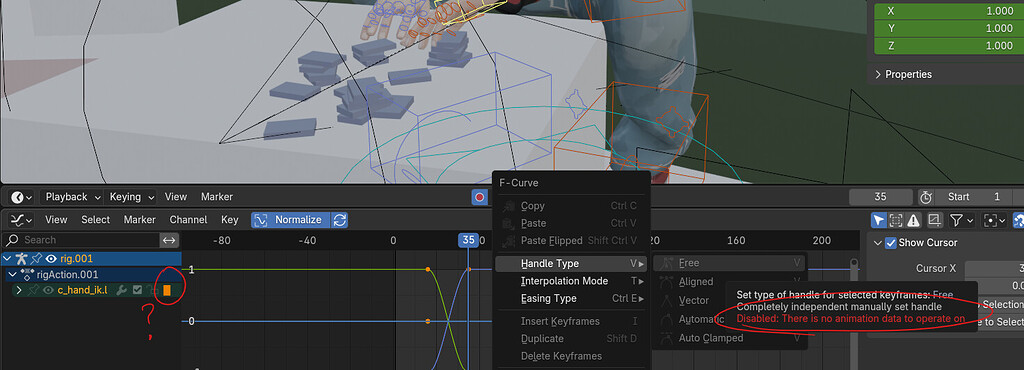The height and width of the screenshot is (370, 1024).
Task: Open the Graph Editor Marker menu
Action: (140, 220)
